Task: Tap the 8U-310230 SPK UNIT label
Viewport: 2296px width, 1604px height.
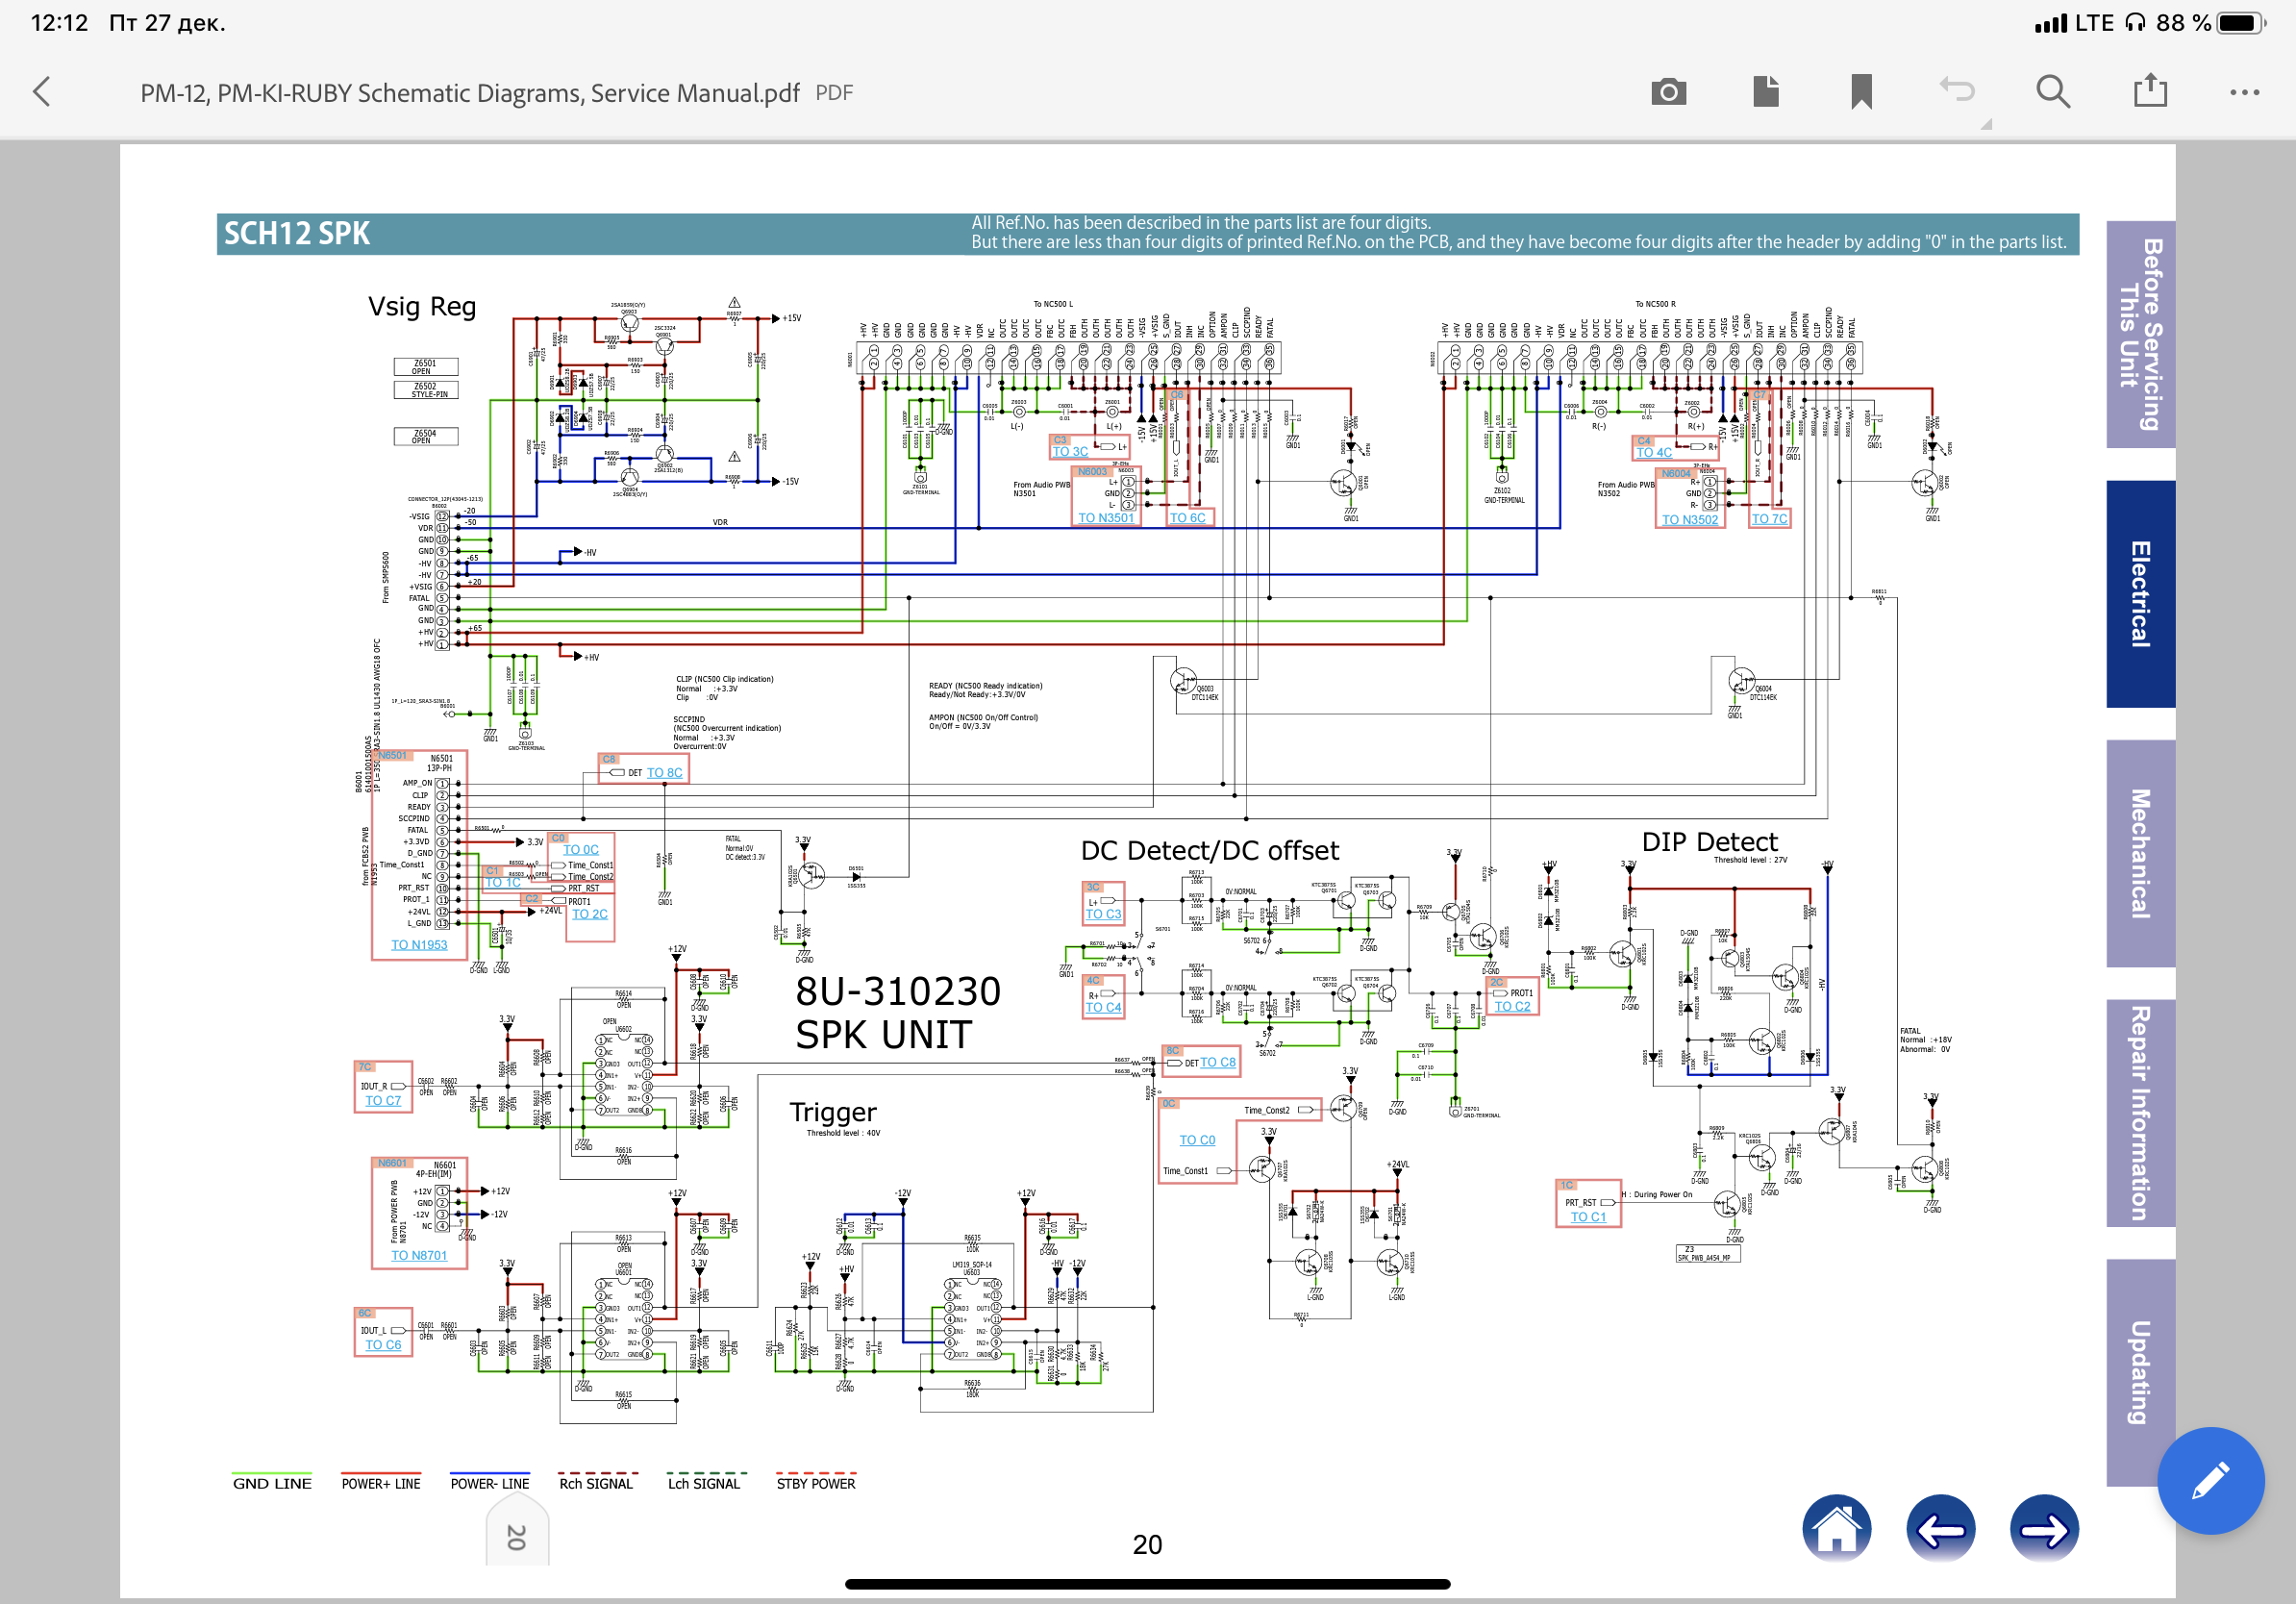Action: [x=897, y=1012]
